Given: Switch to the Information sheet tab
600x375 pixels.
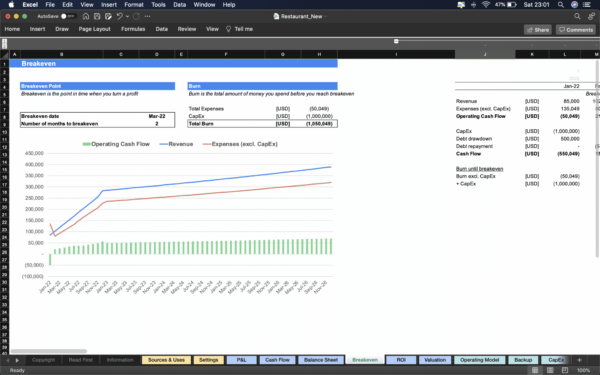Looking at the screenshot, I should pyautogui.click(x=120, y=360).
